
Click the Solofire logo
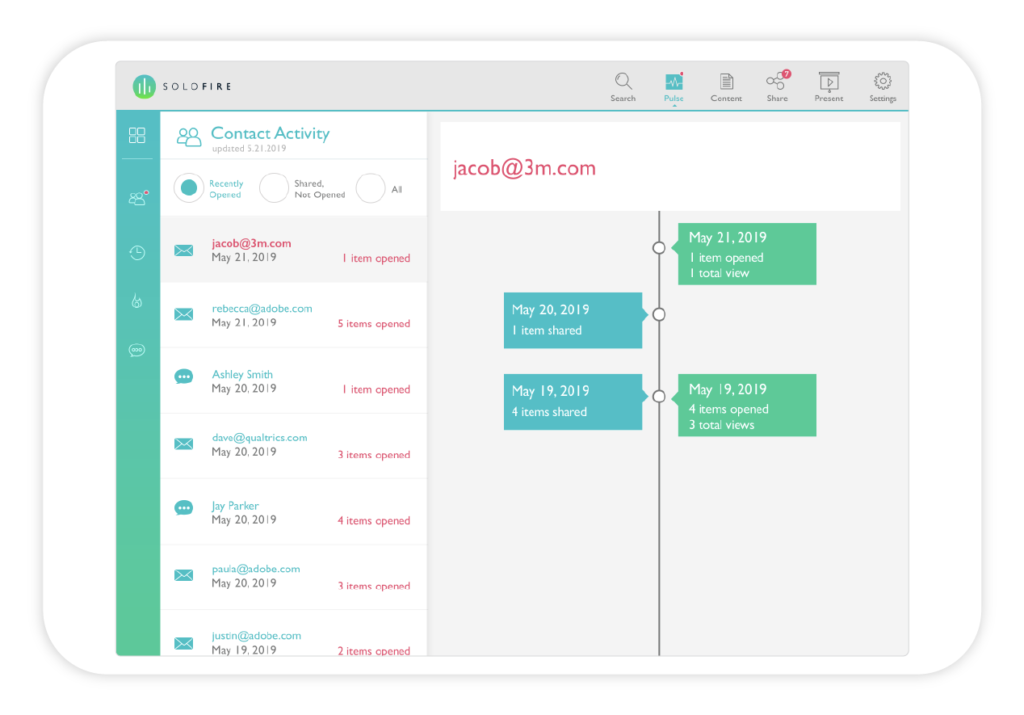click(x=182, y=86)
